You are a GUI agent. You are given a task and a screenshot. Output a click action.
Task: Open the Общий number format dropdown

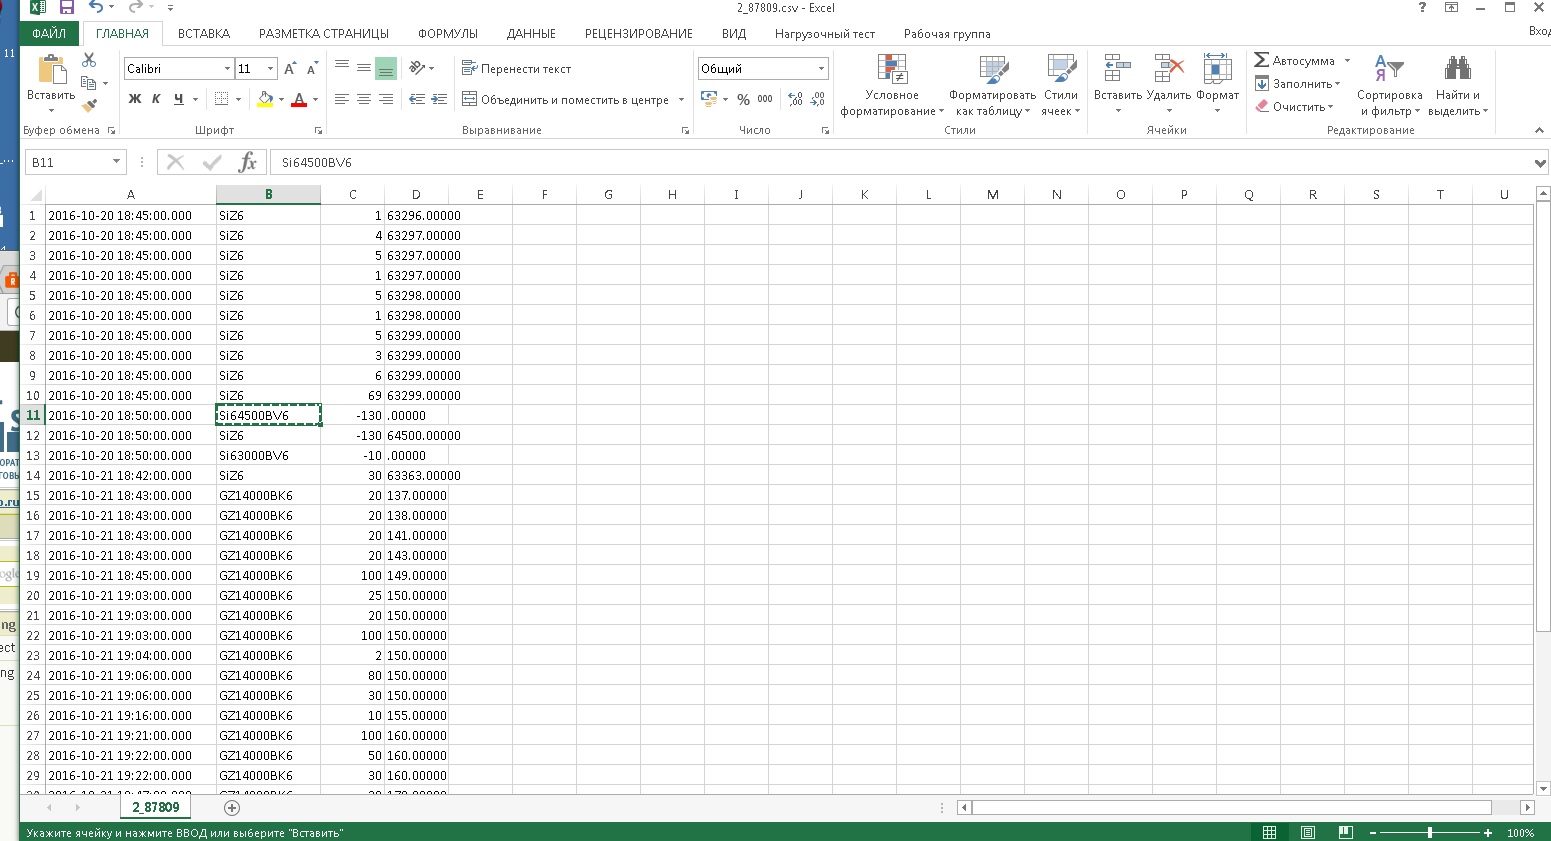[821, 69]
